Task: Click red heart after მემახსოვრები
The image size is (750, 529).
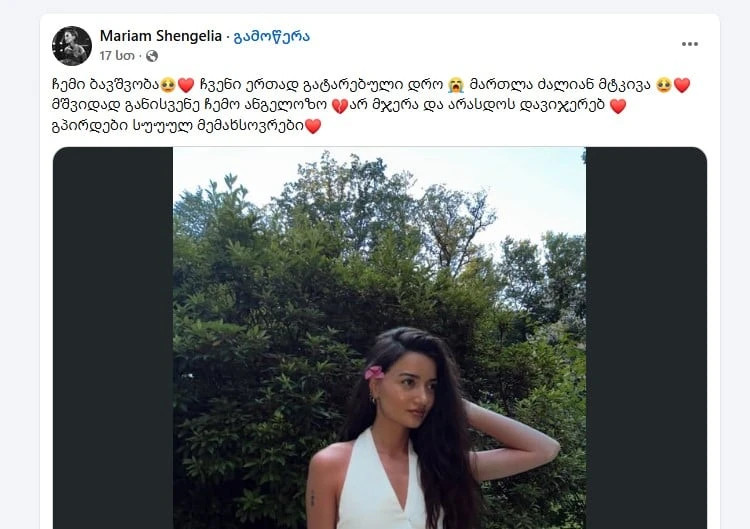Action: pyautogui.click(x=313, y=126)
